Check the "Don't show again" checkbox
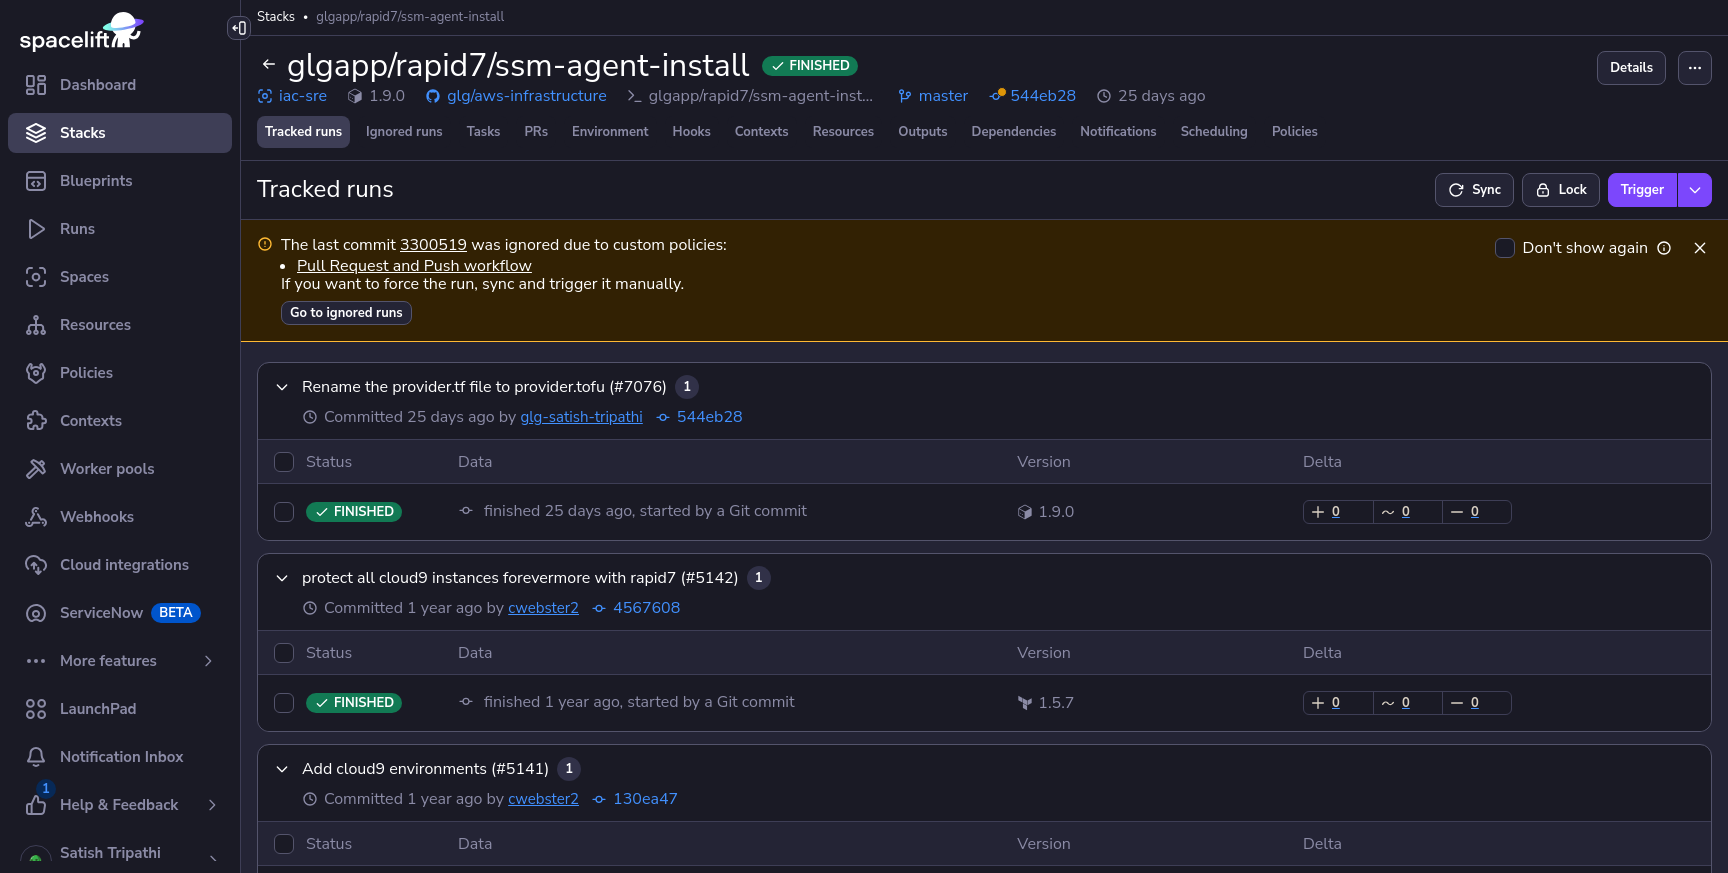Viewport: 1728px width, 873px height. (1504, 248)
